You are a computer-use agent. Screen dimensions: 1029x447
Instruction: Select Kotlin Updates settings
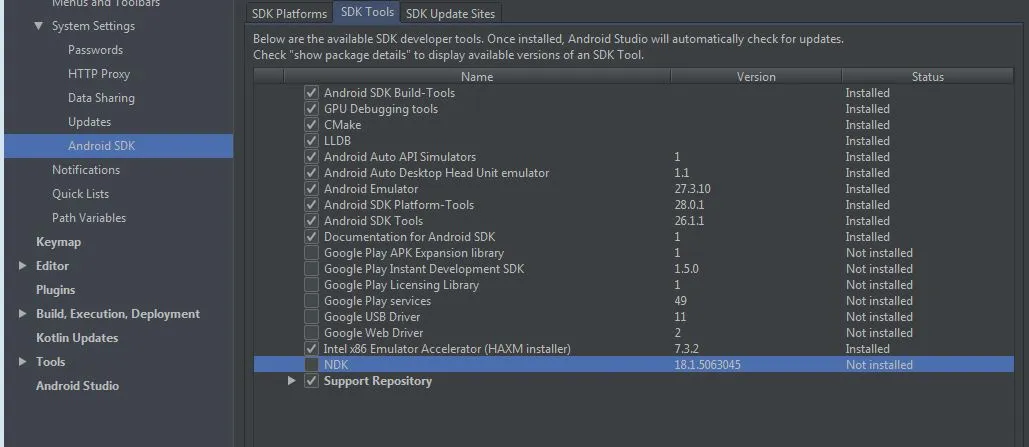77,337
